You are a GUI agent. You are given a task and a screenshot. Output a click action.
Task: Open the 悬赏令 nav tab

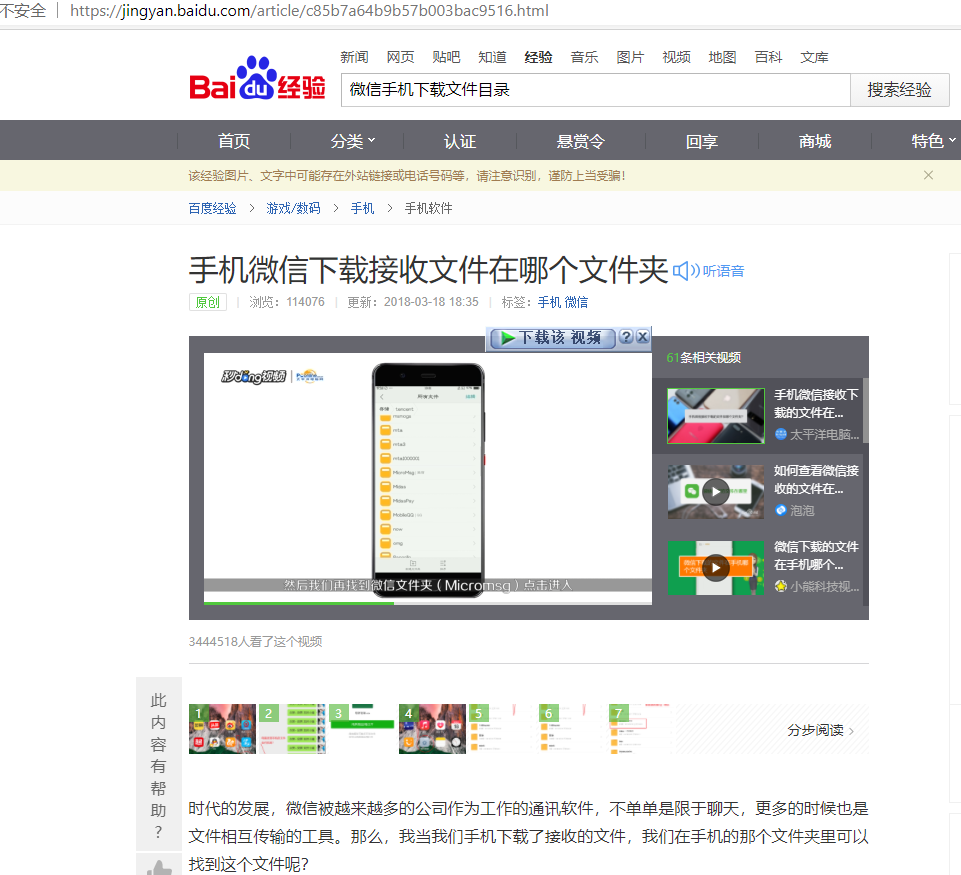point(580,141)
